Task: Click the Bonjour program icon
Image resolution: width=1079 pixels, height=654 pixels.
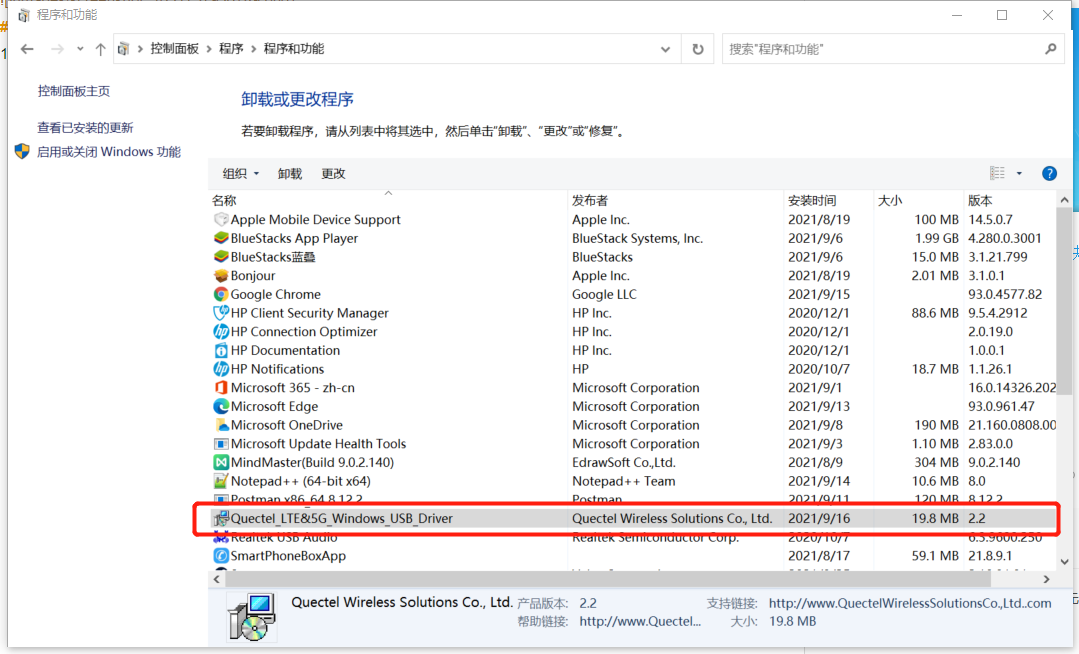Action: (x=221, y=275)
